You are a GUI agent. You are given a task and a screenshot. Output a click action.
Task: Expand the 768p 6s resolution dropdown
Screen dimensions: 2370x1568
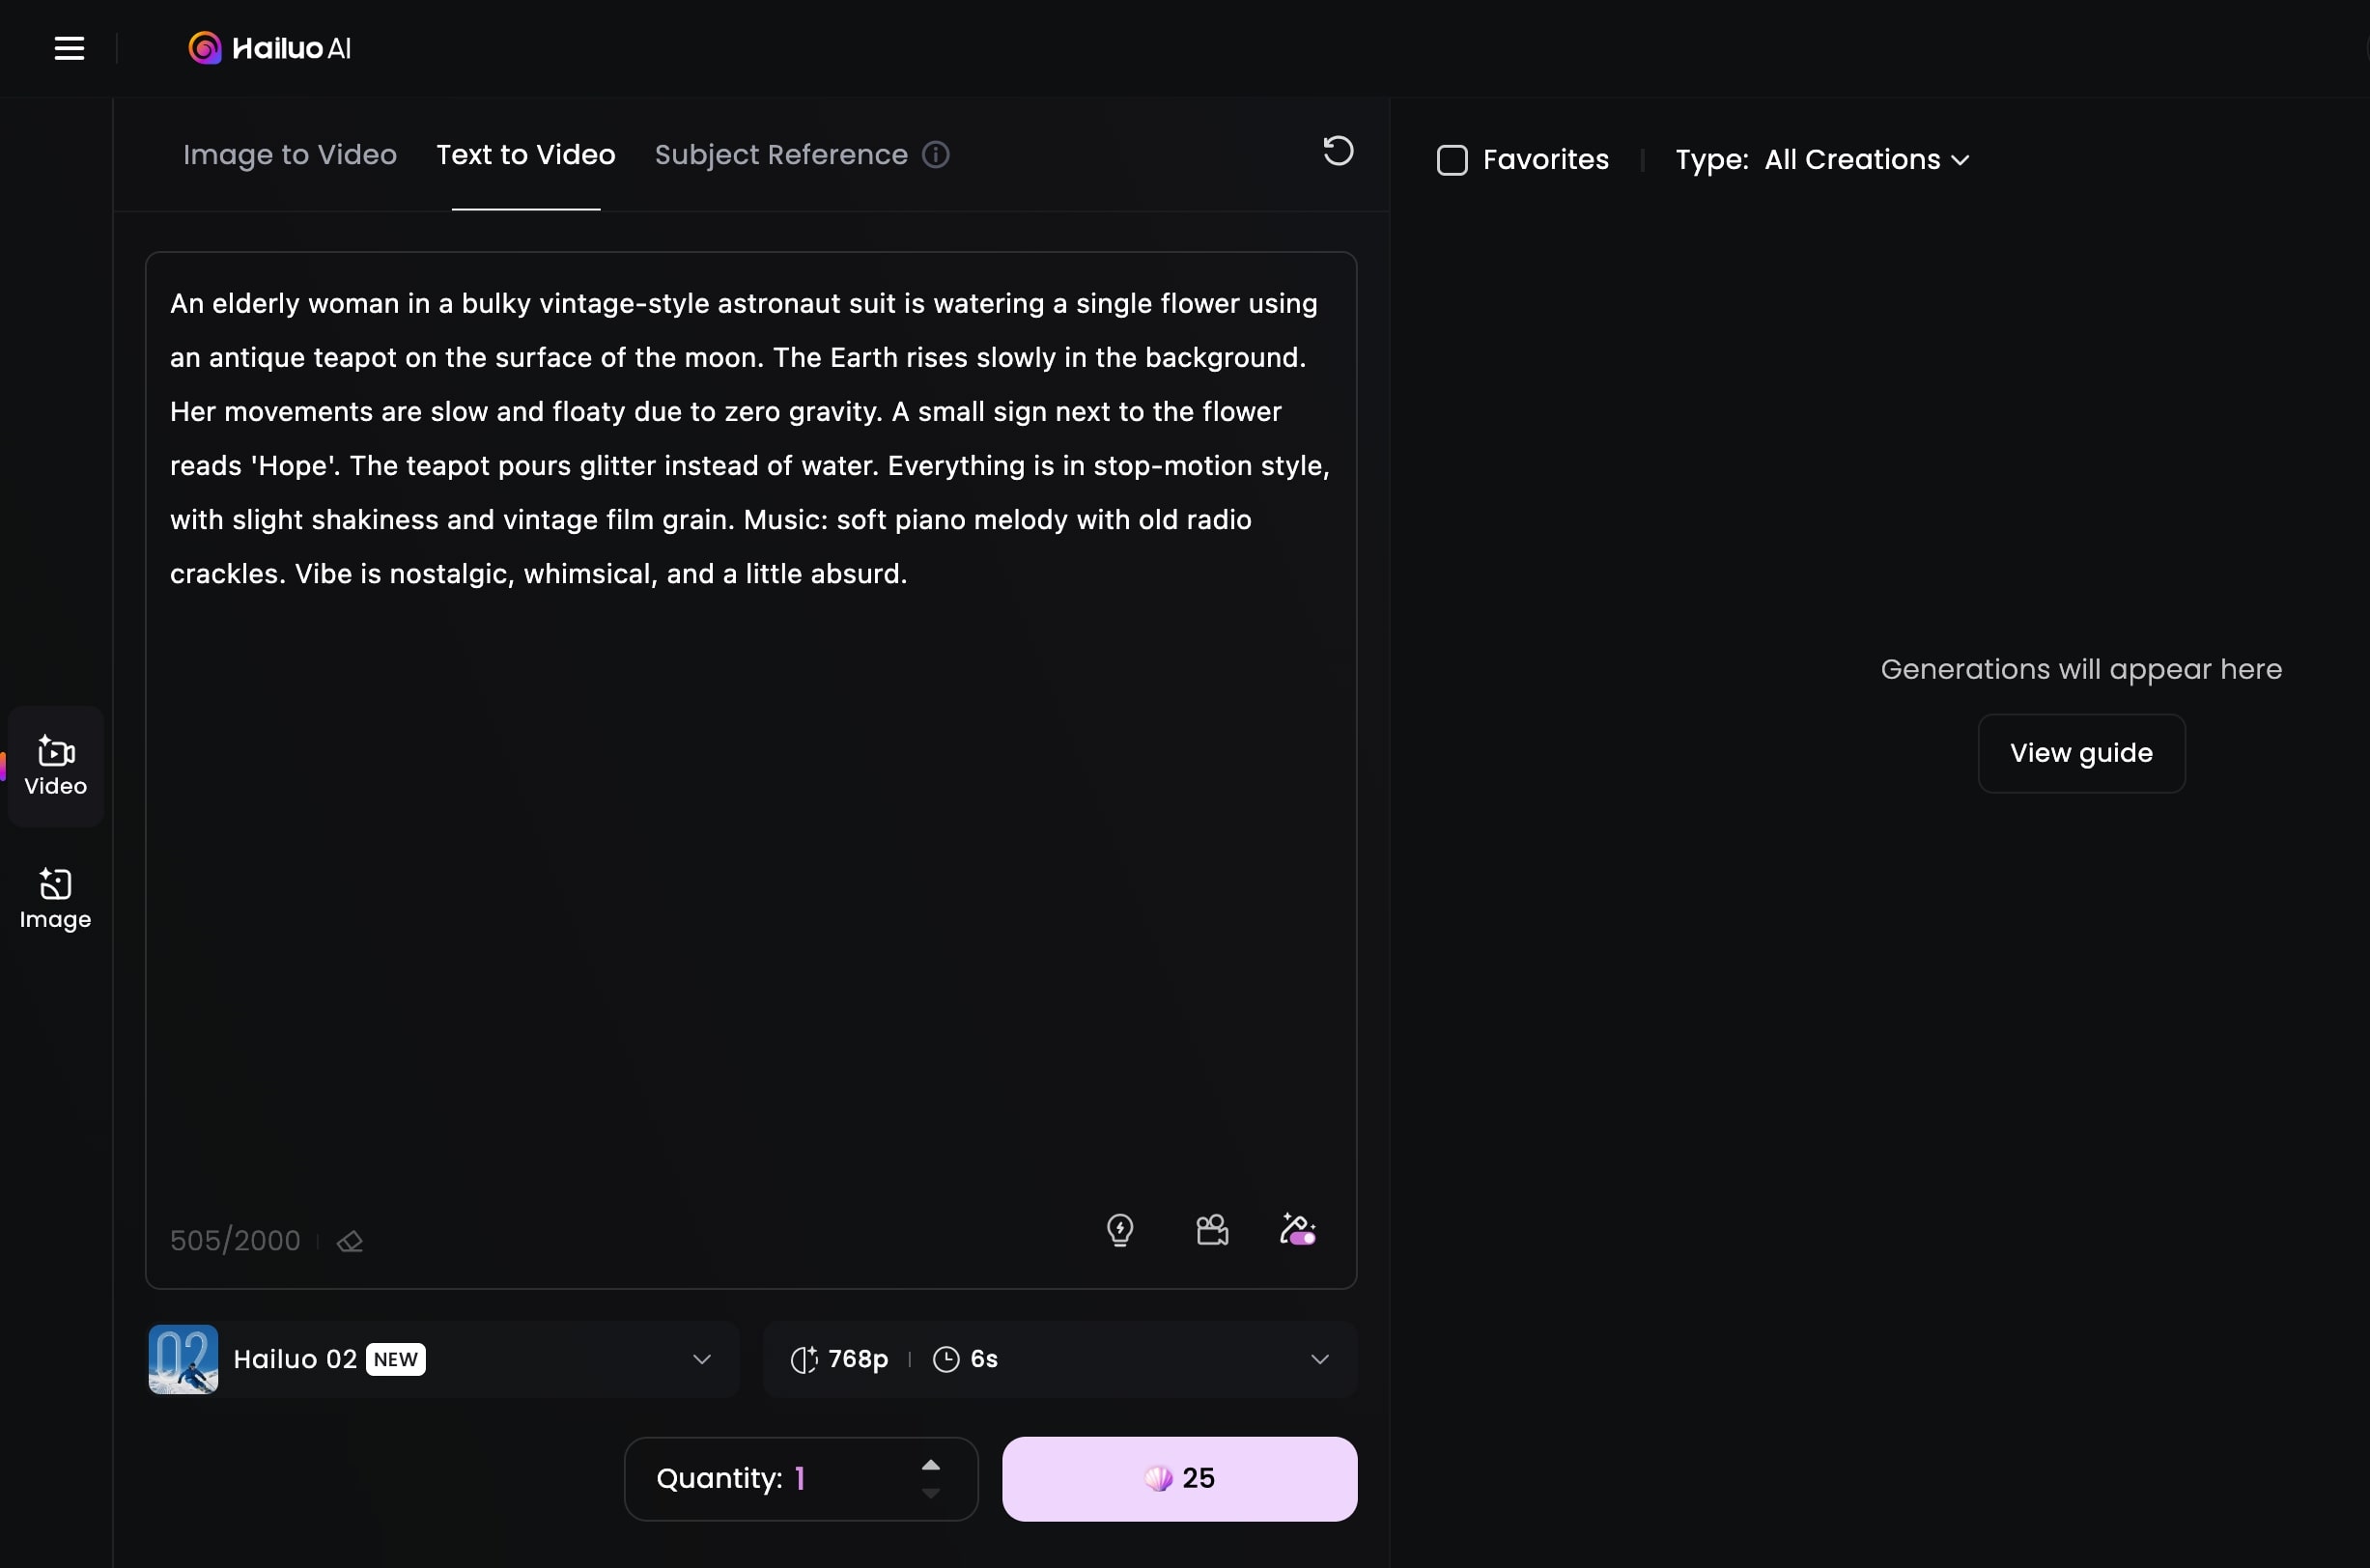[1059, 1359]
